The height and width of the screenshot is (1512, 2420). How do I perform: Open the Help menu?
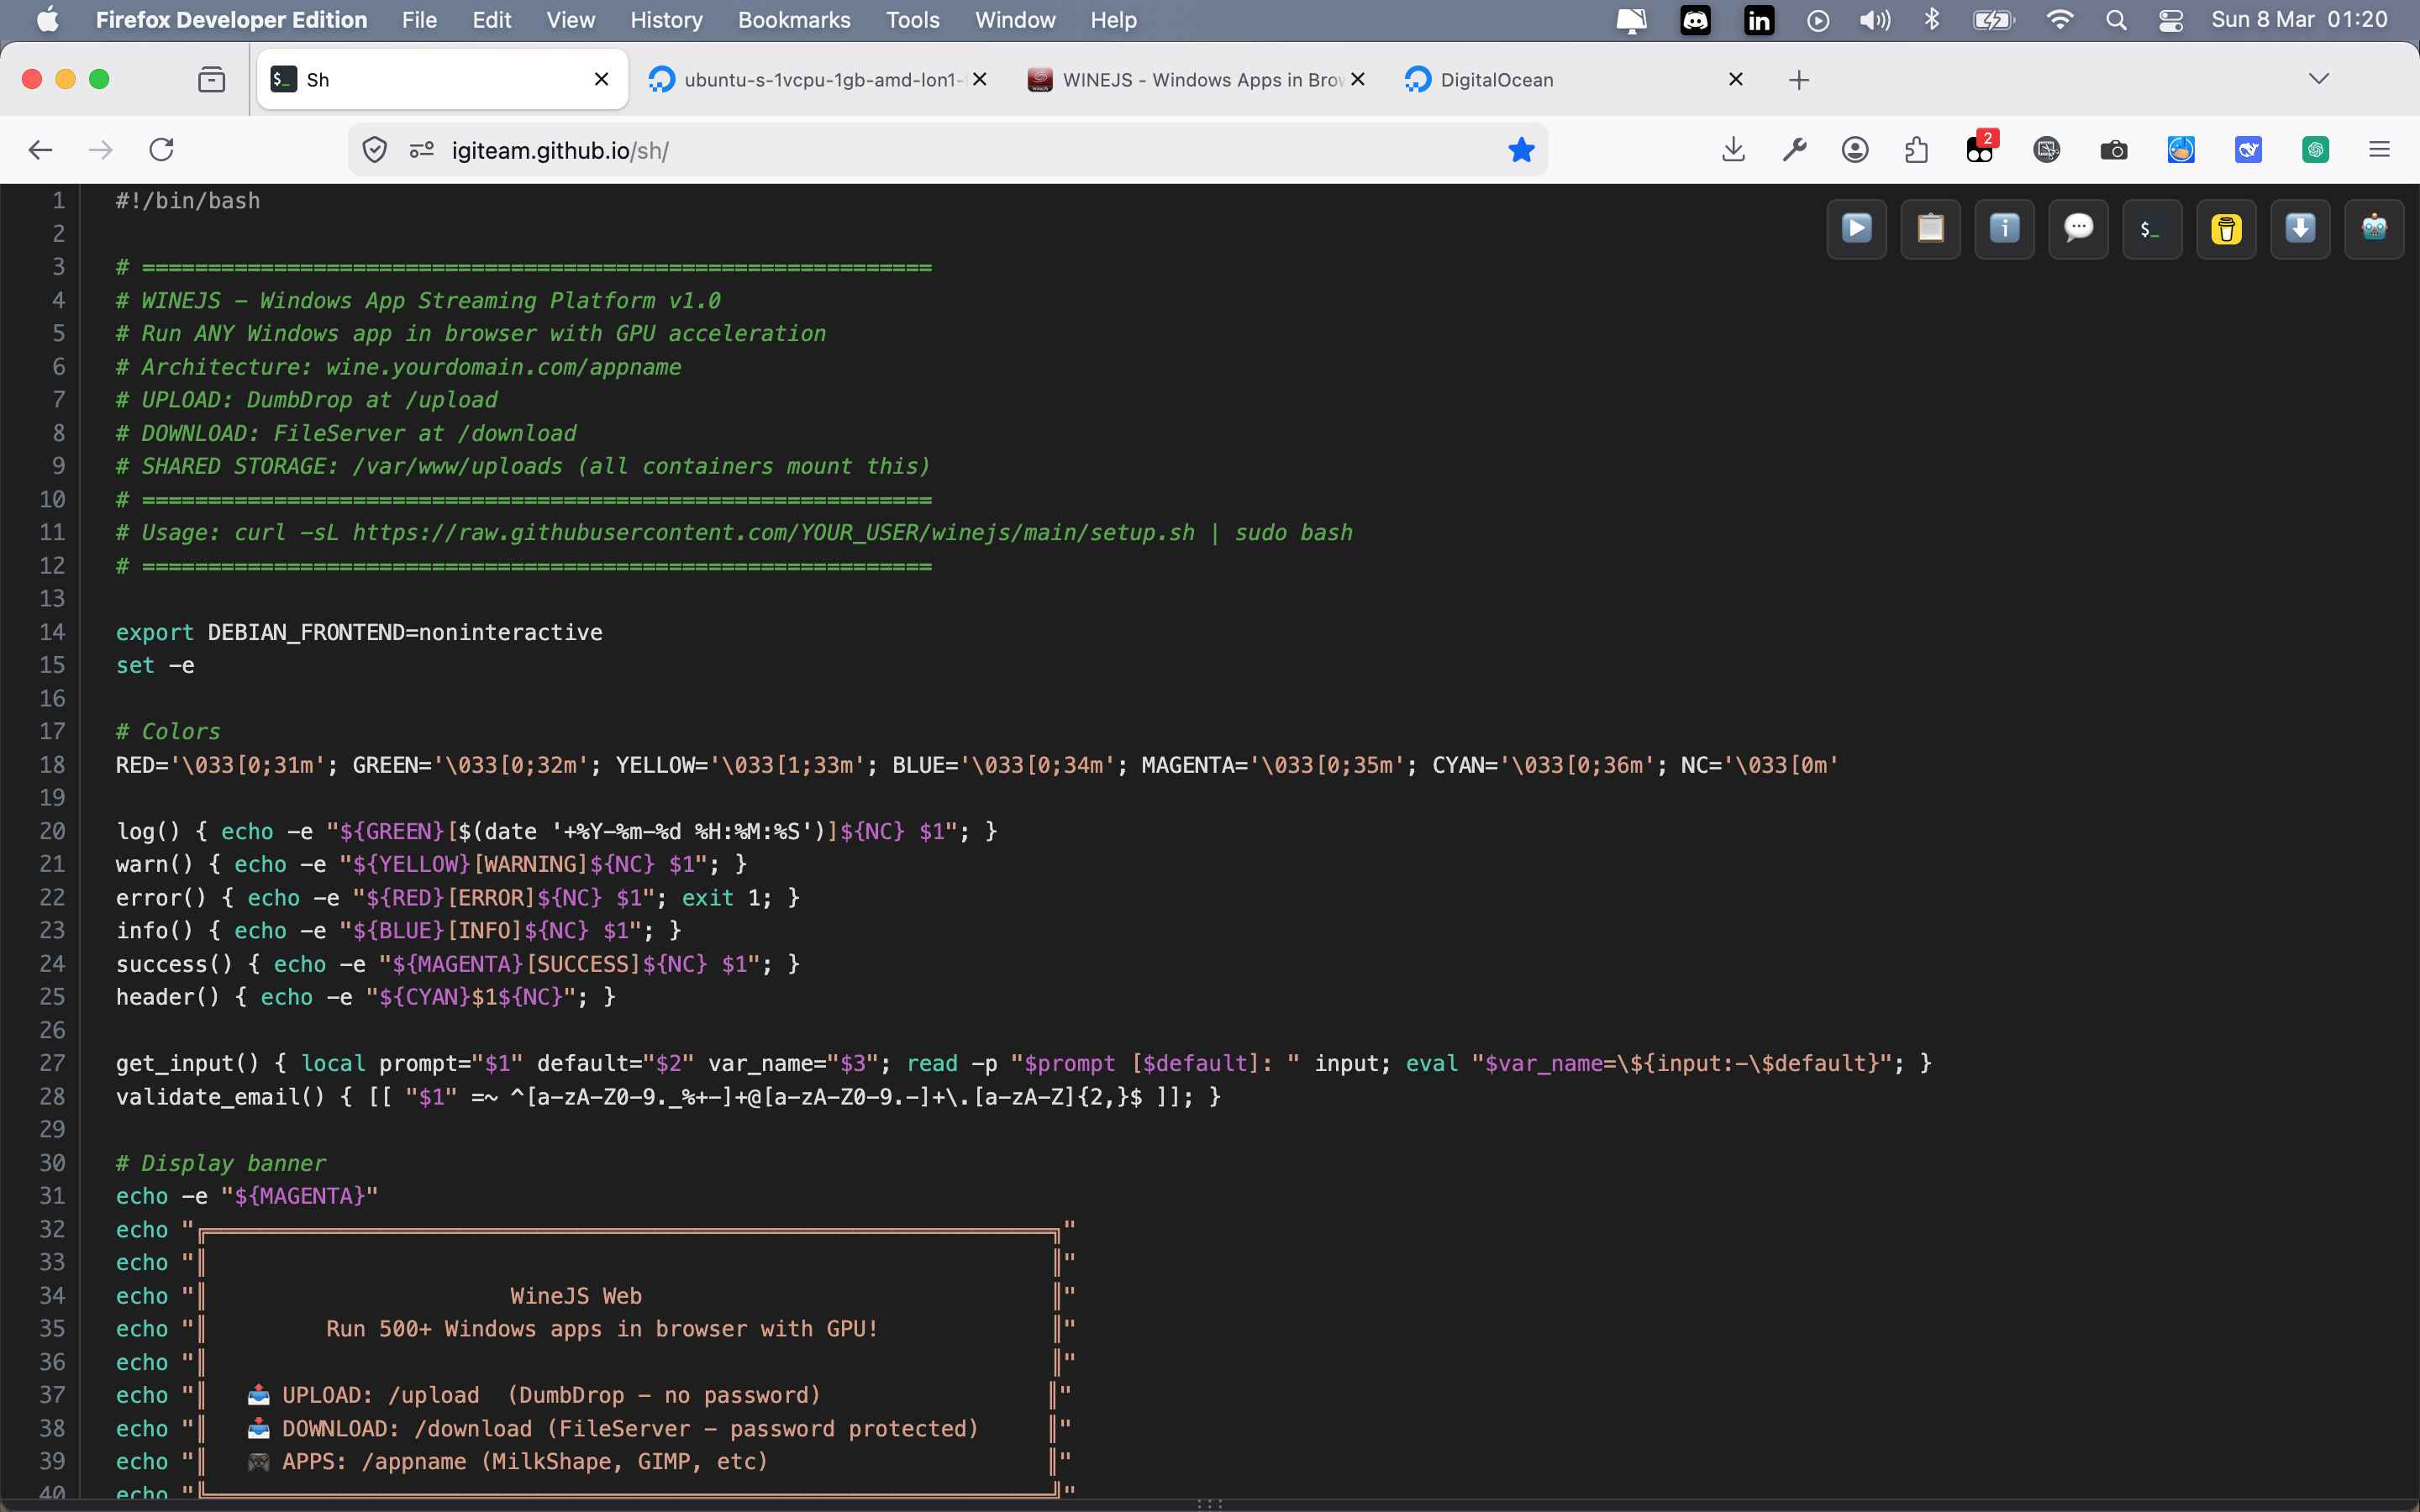1113,20
